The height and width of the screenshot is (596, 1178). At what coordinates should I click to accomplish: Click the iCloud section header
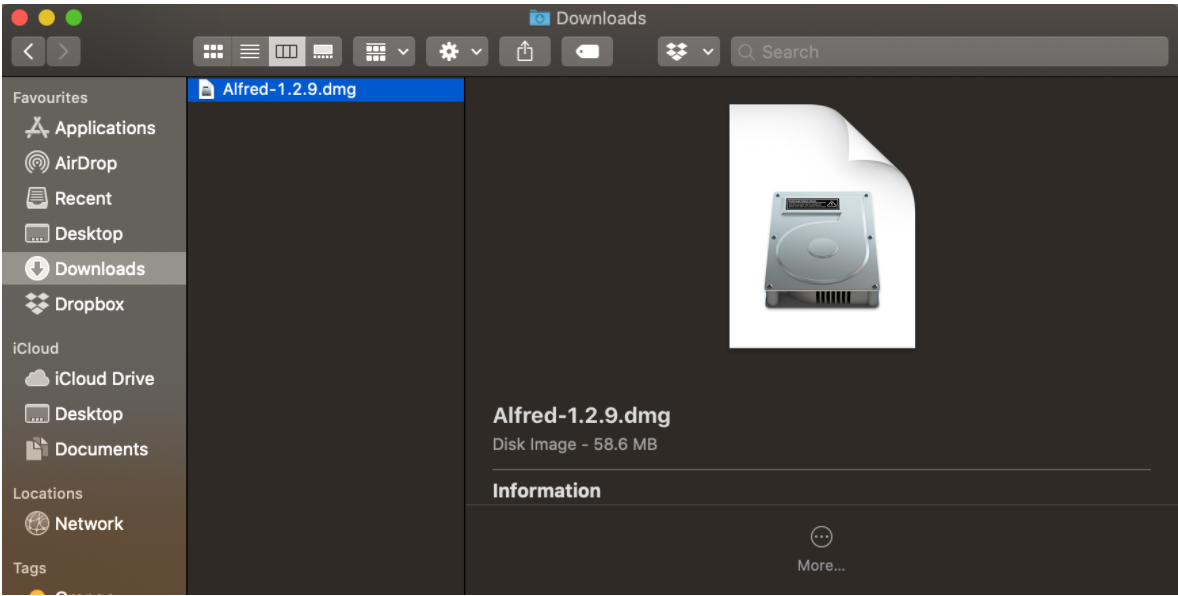pyautogui.click(x=35, y=348)
